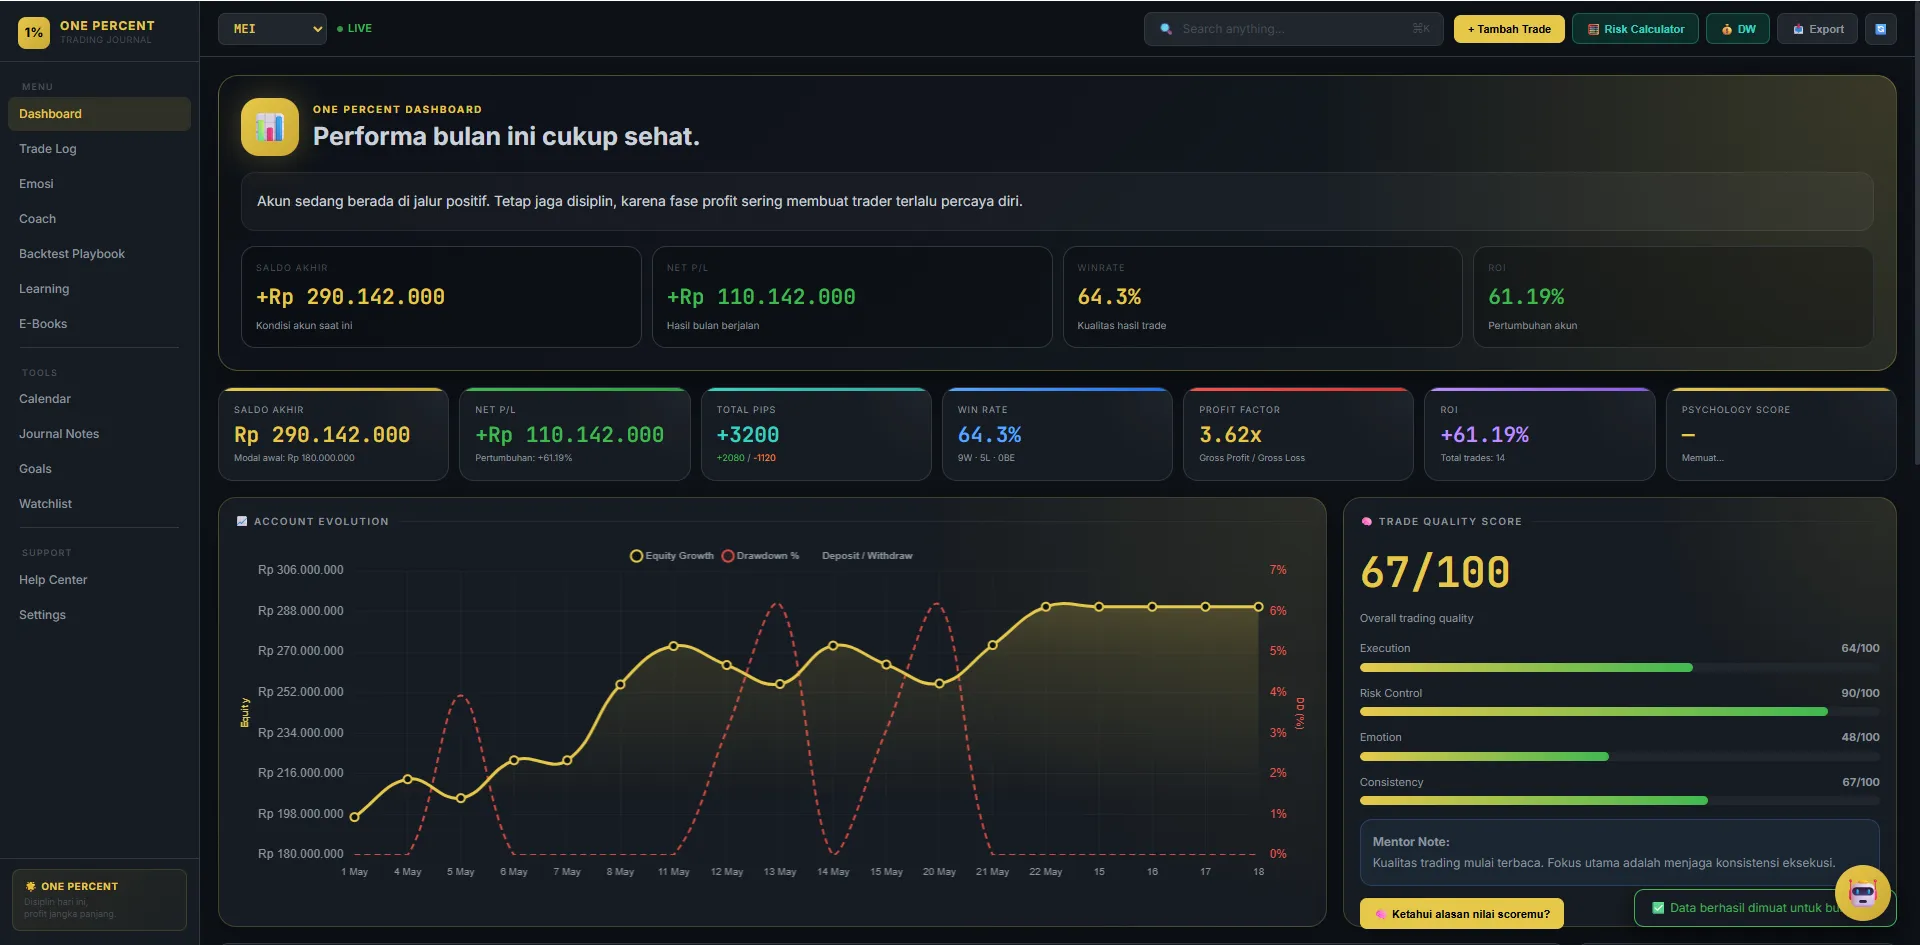Click the hero Saldo Akhir +Rp 290.142.000 card
The height and width of the screenshot is (945, 1920).
click(x=441, y=297)
